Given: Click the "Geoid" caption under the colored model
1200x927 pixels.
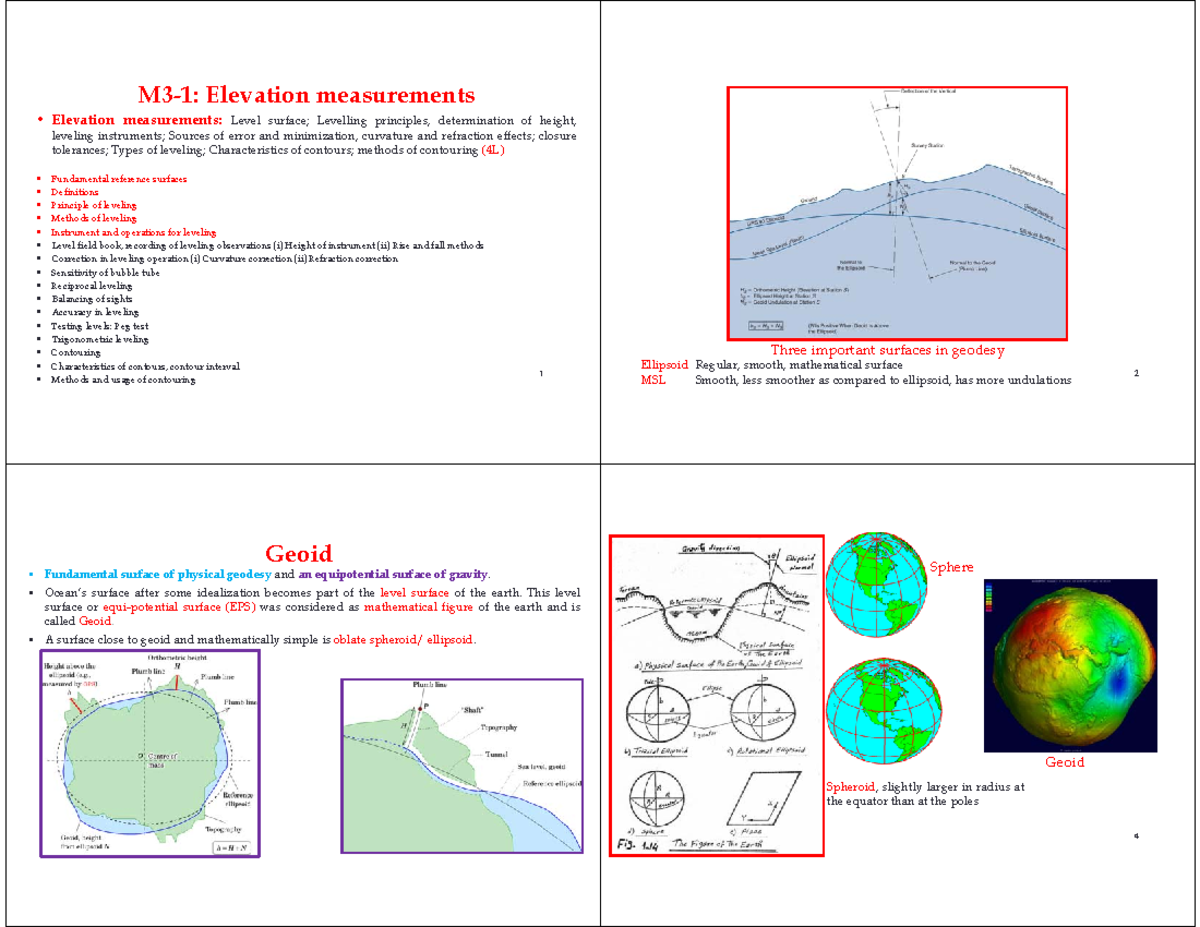Looking at the screenshot, I should (1065, 763).
